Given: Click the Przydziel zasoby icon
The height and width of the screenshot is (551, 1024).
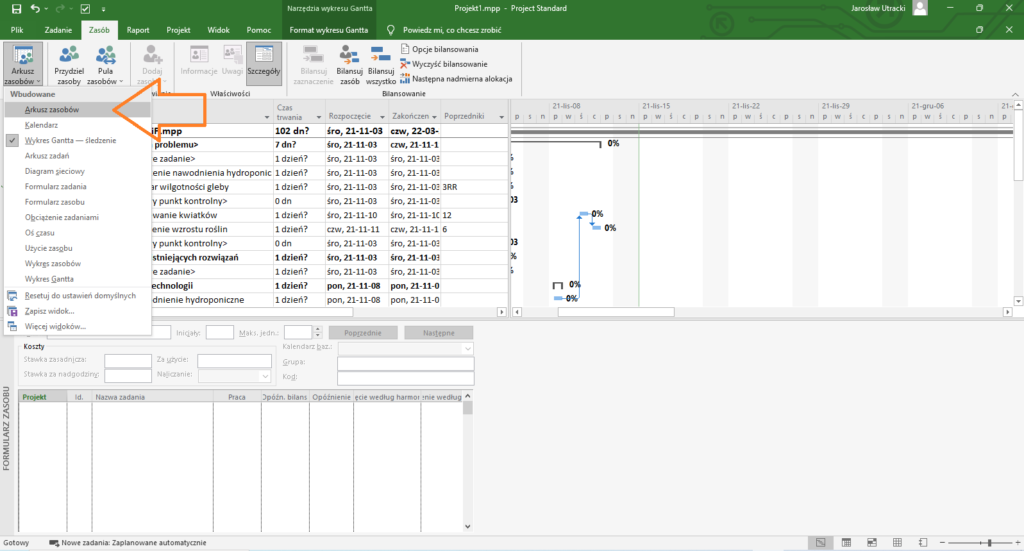Looking at the screenshot, I should pos(69,64).
